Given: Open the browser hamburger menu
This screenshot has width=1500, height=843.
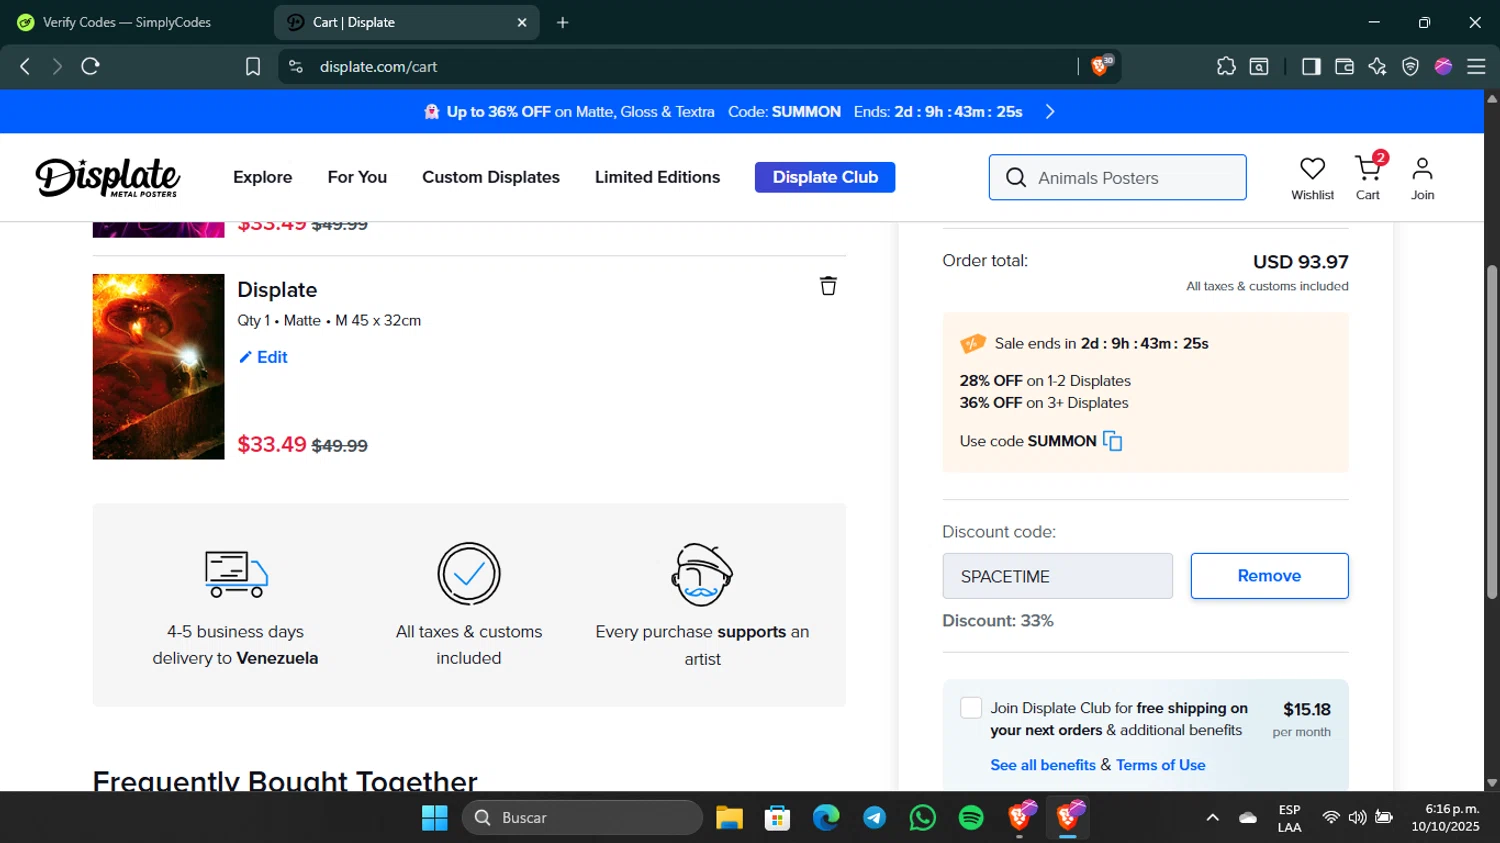Looking at the screenshot, I should 1476,66.
